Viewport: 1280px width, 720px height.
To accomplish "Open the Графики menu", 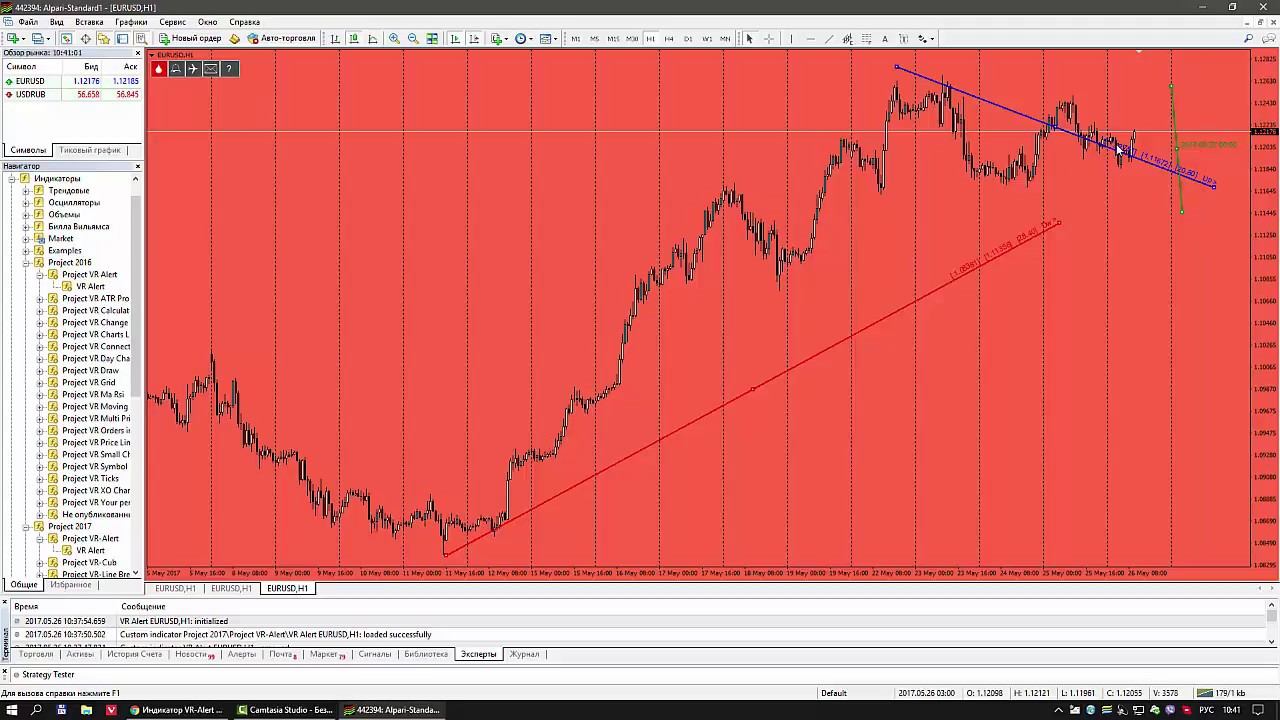I will point(131,22).
